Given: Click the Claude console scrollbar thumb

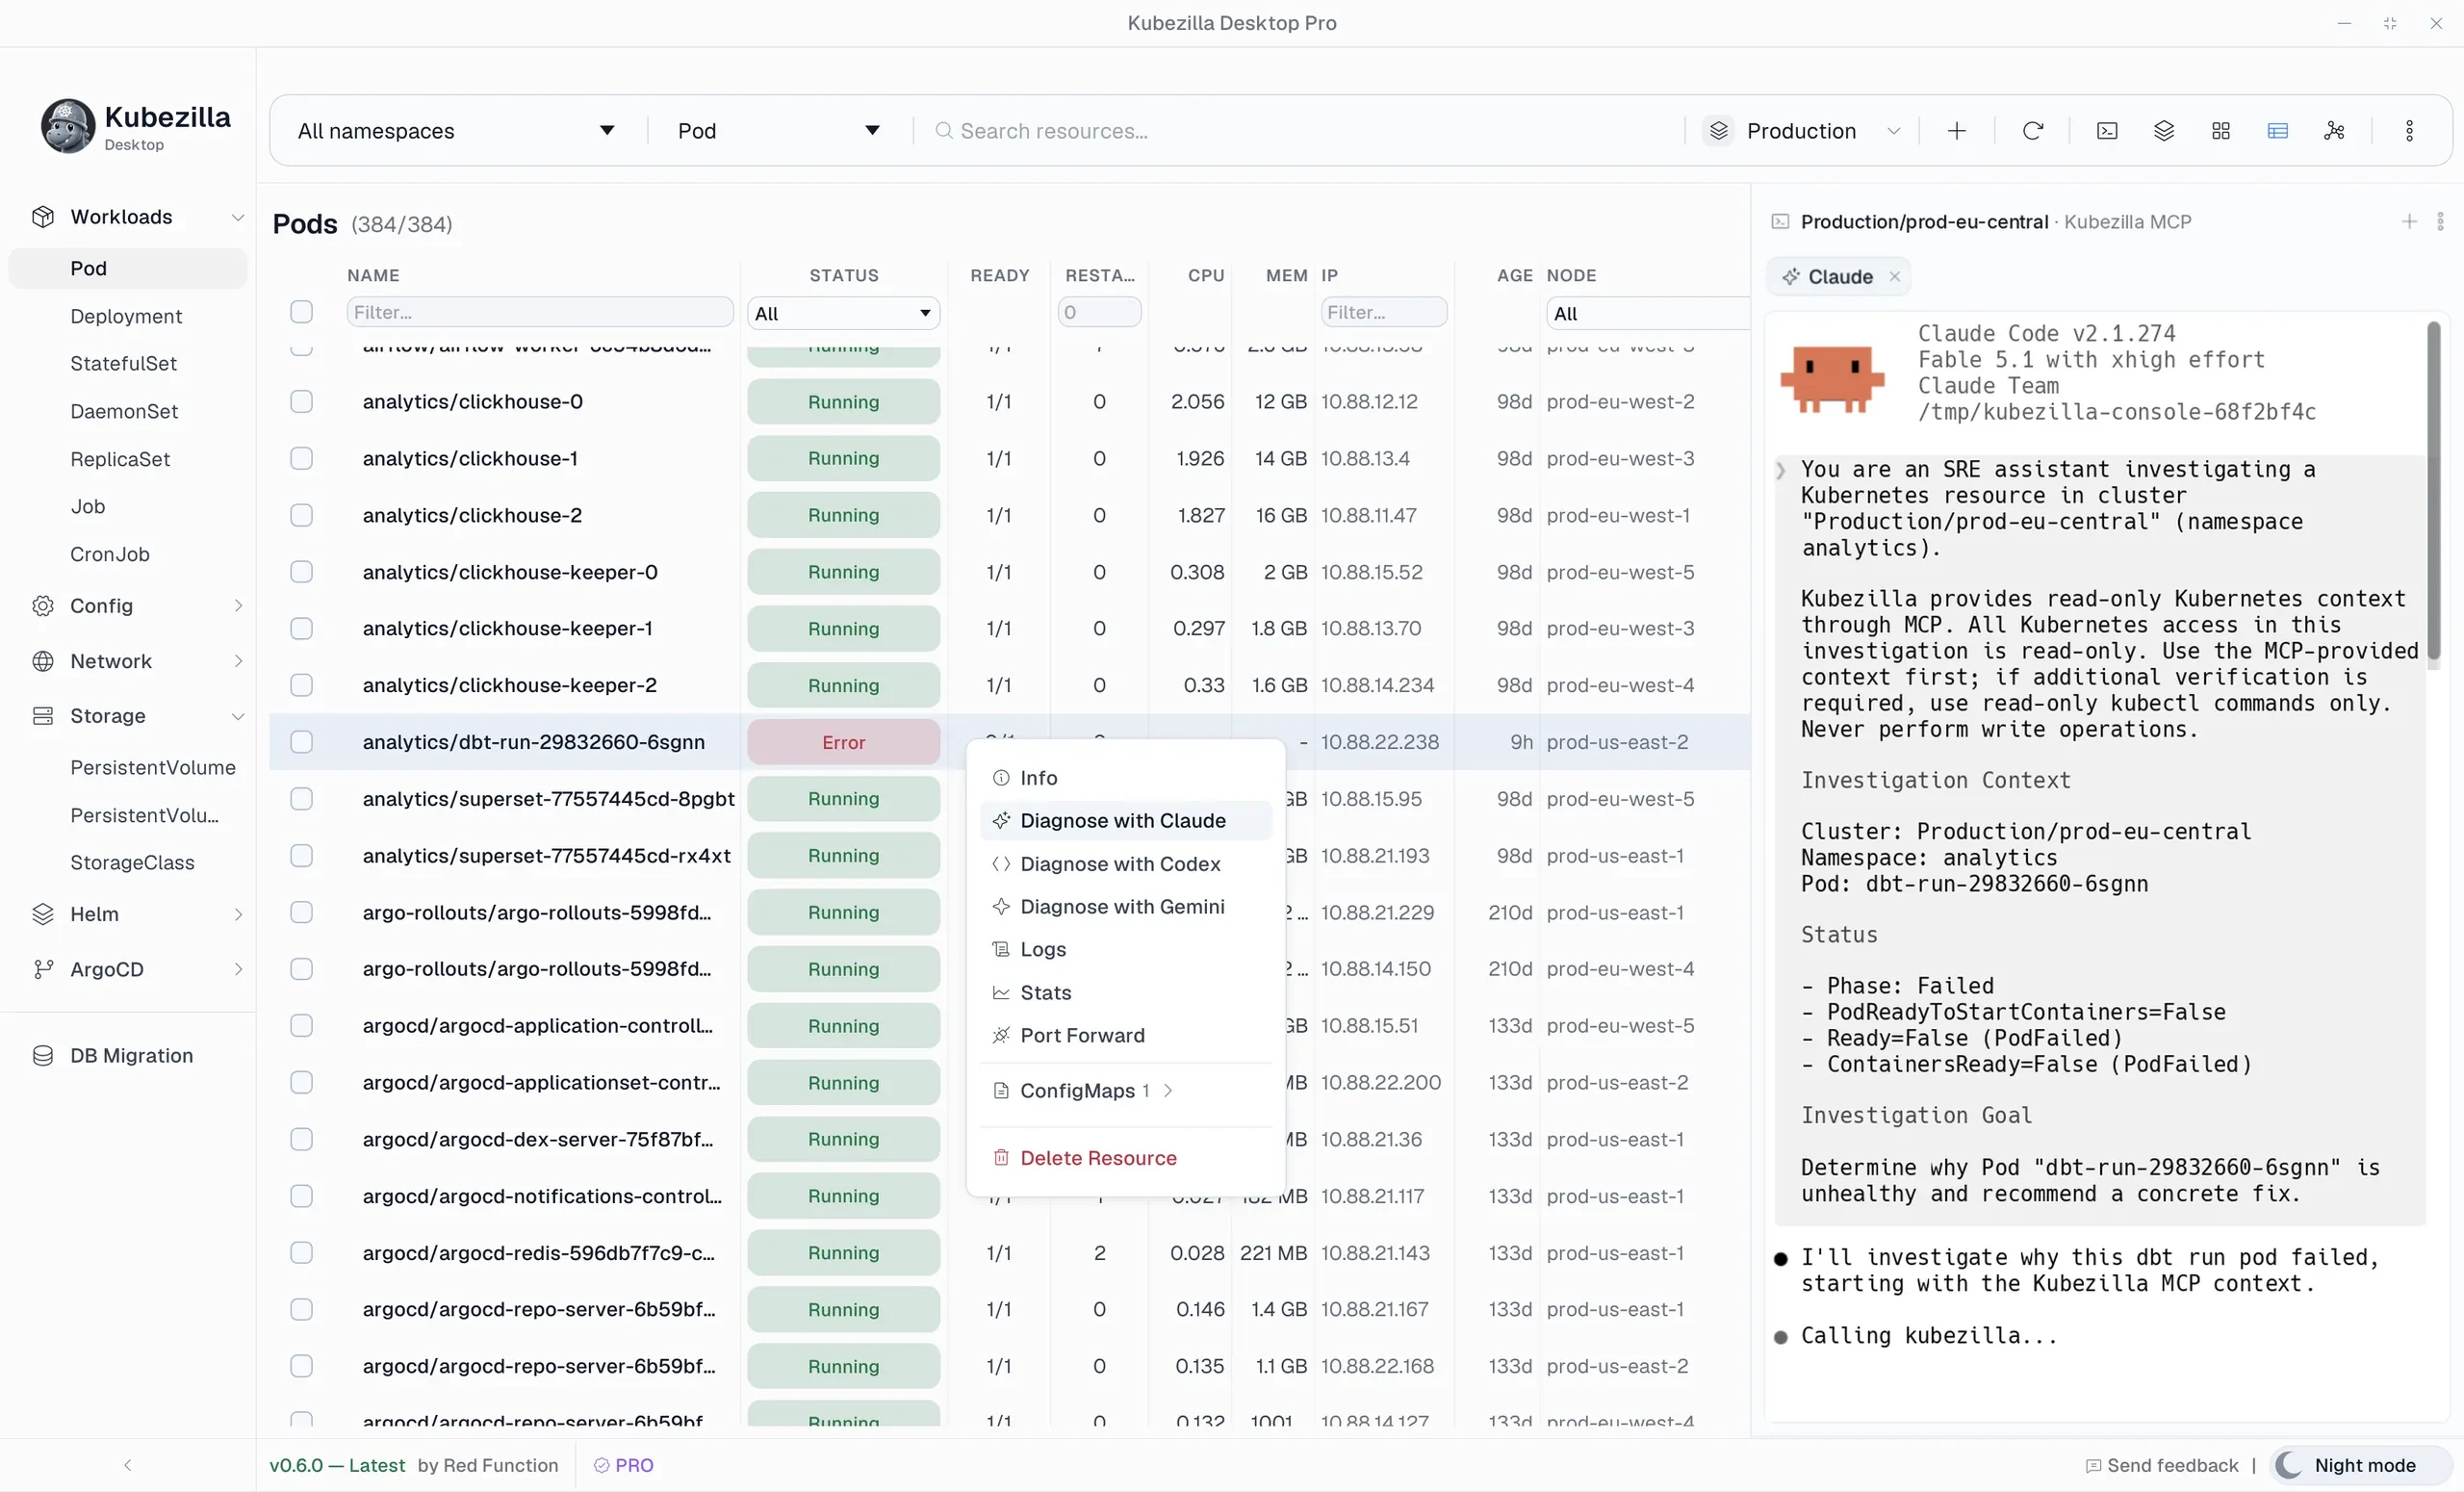Looking at the screenshot, I should pos(2434,490).
